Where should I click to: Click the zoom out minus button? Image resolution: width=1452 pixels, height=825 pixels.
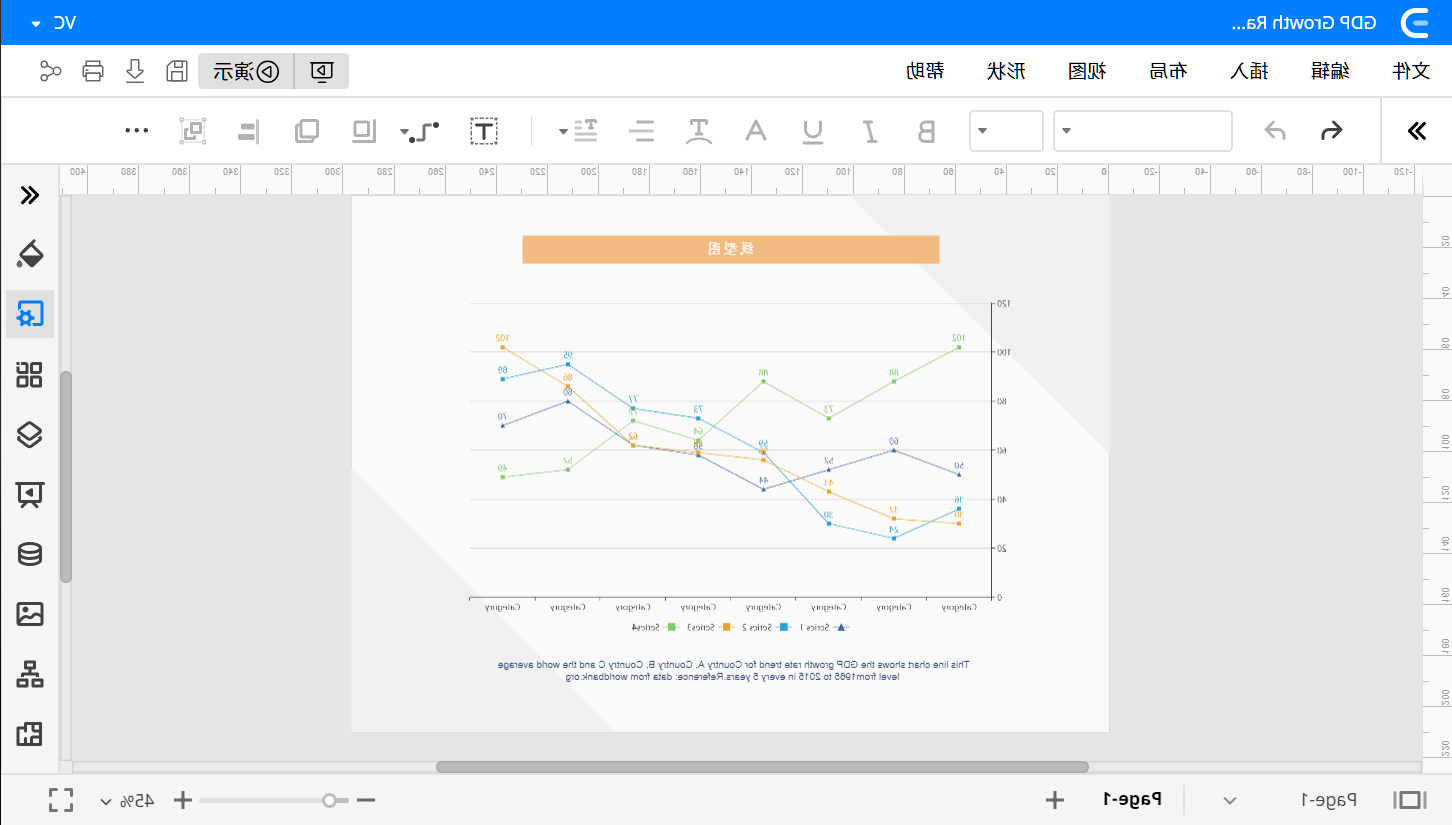366,800
